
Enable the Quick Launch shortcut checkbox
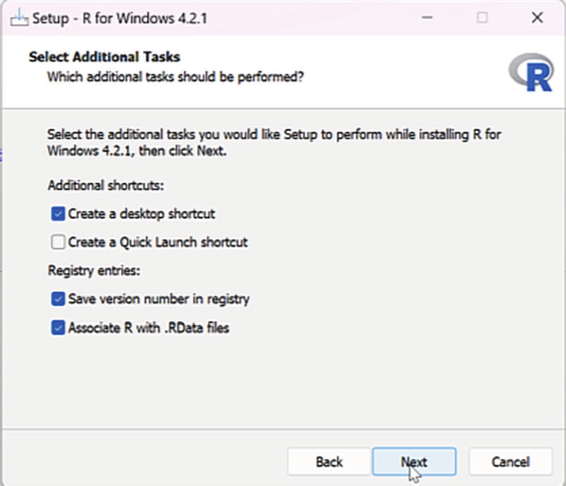tap(58, 242)
